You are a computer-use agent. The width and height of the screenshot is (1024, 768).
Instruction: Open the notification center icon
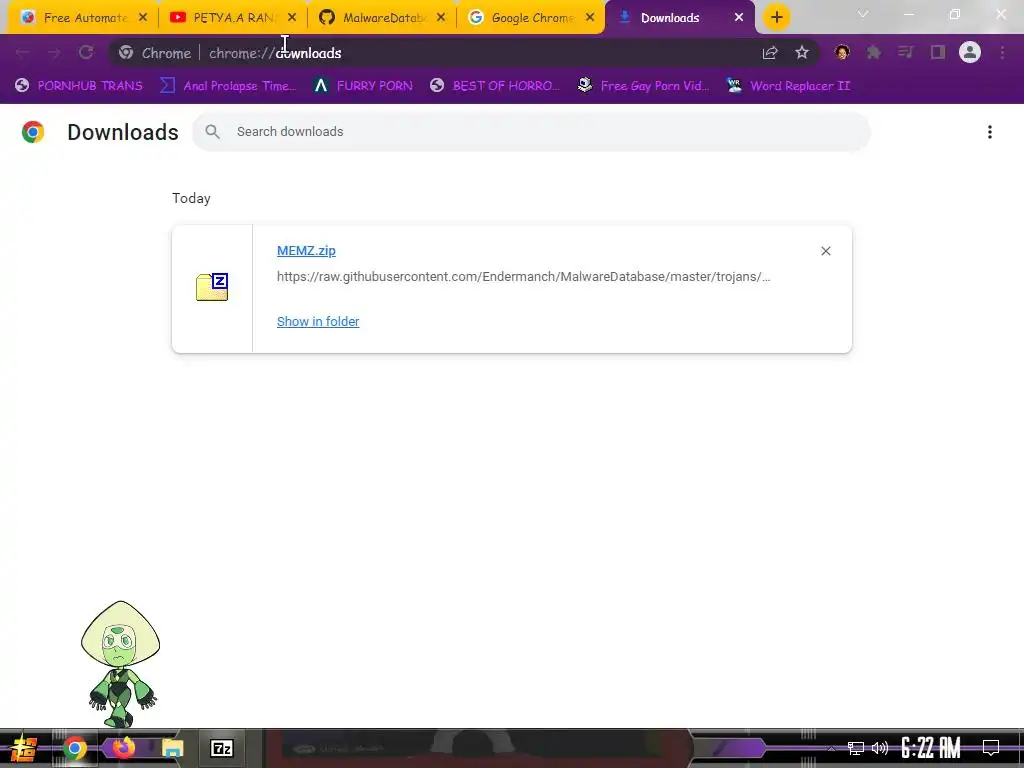(991, 748)
